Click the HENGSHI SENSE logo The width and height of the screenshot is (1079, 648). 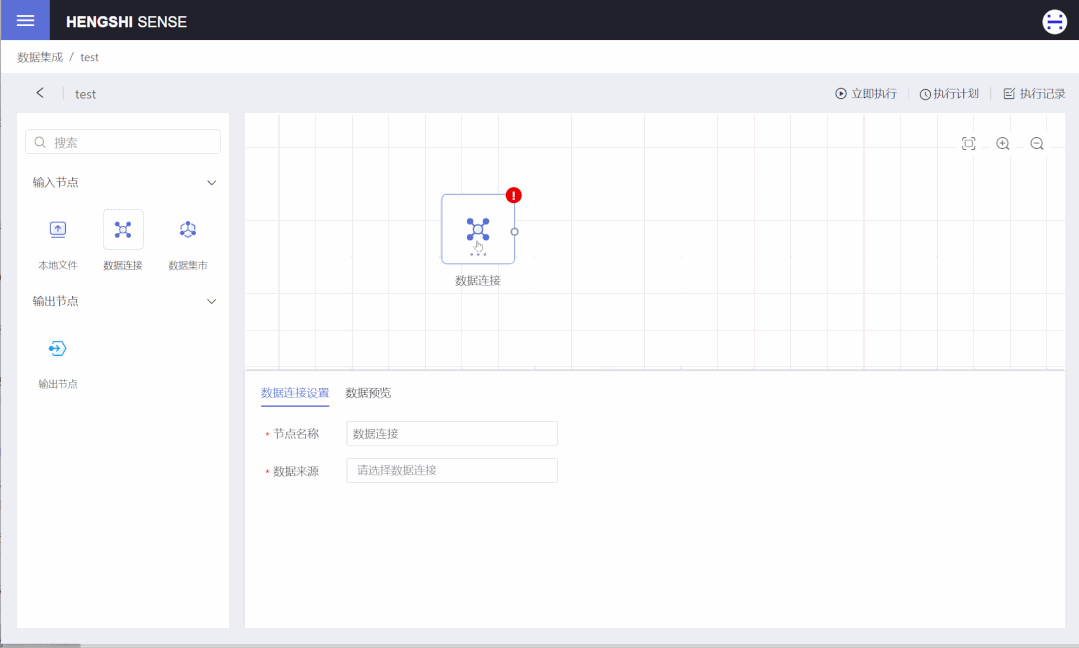[126, 22]
